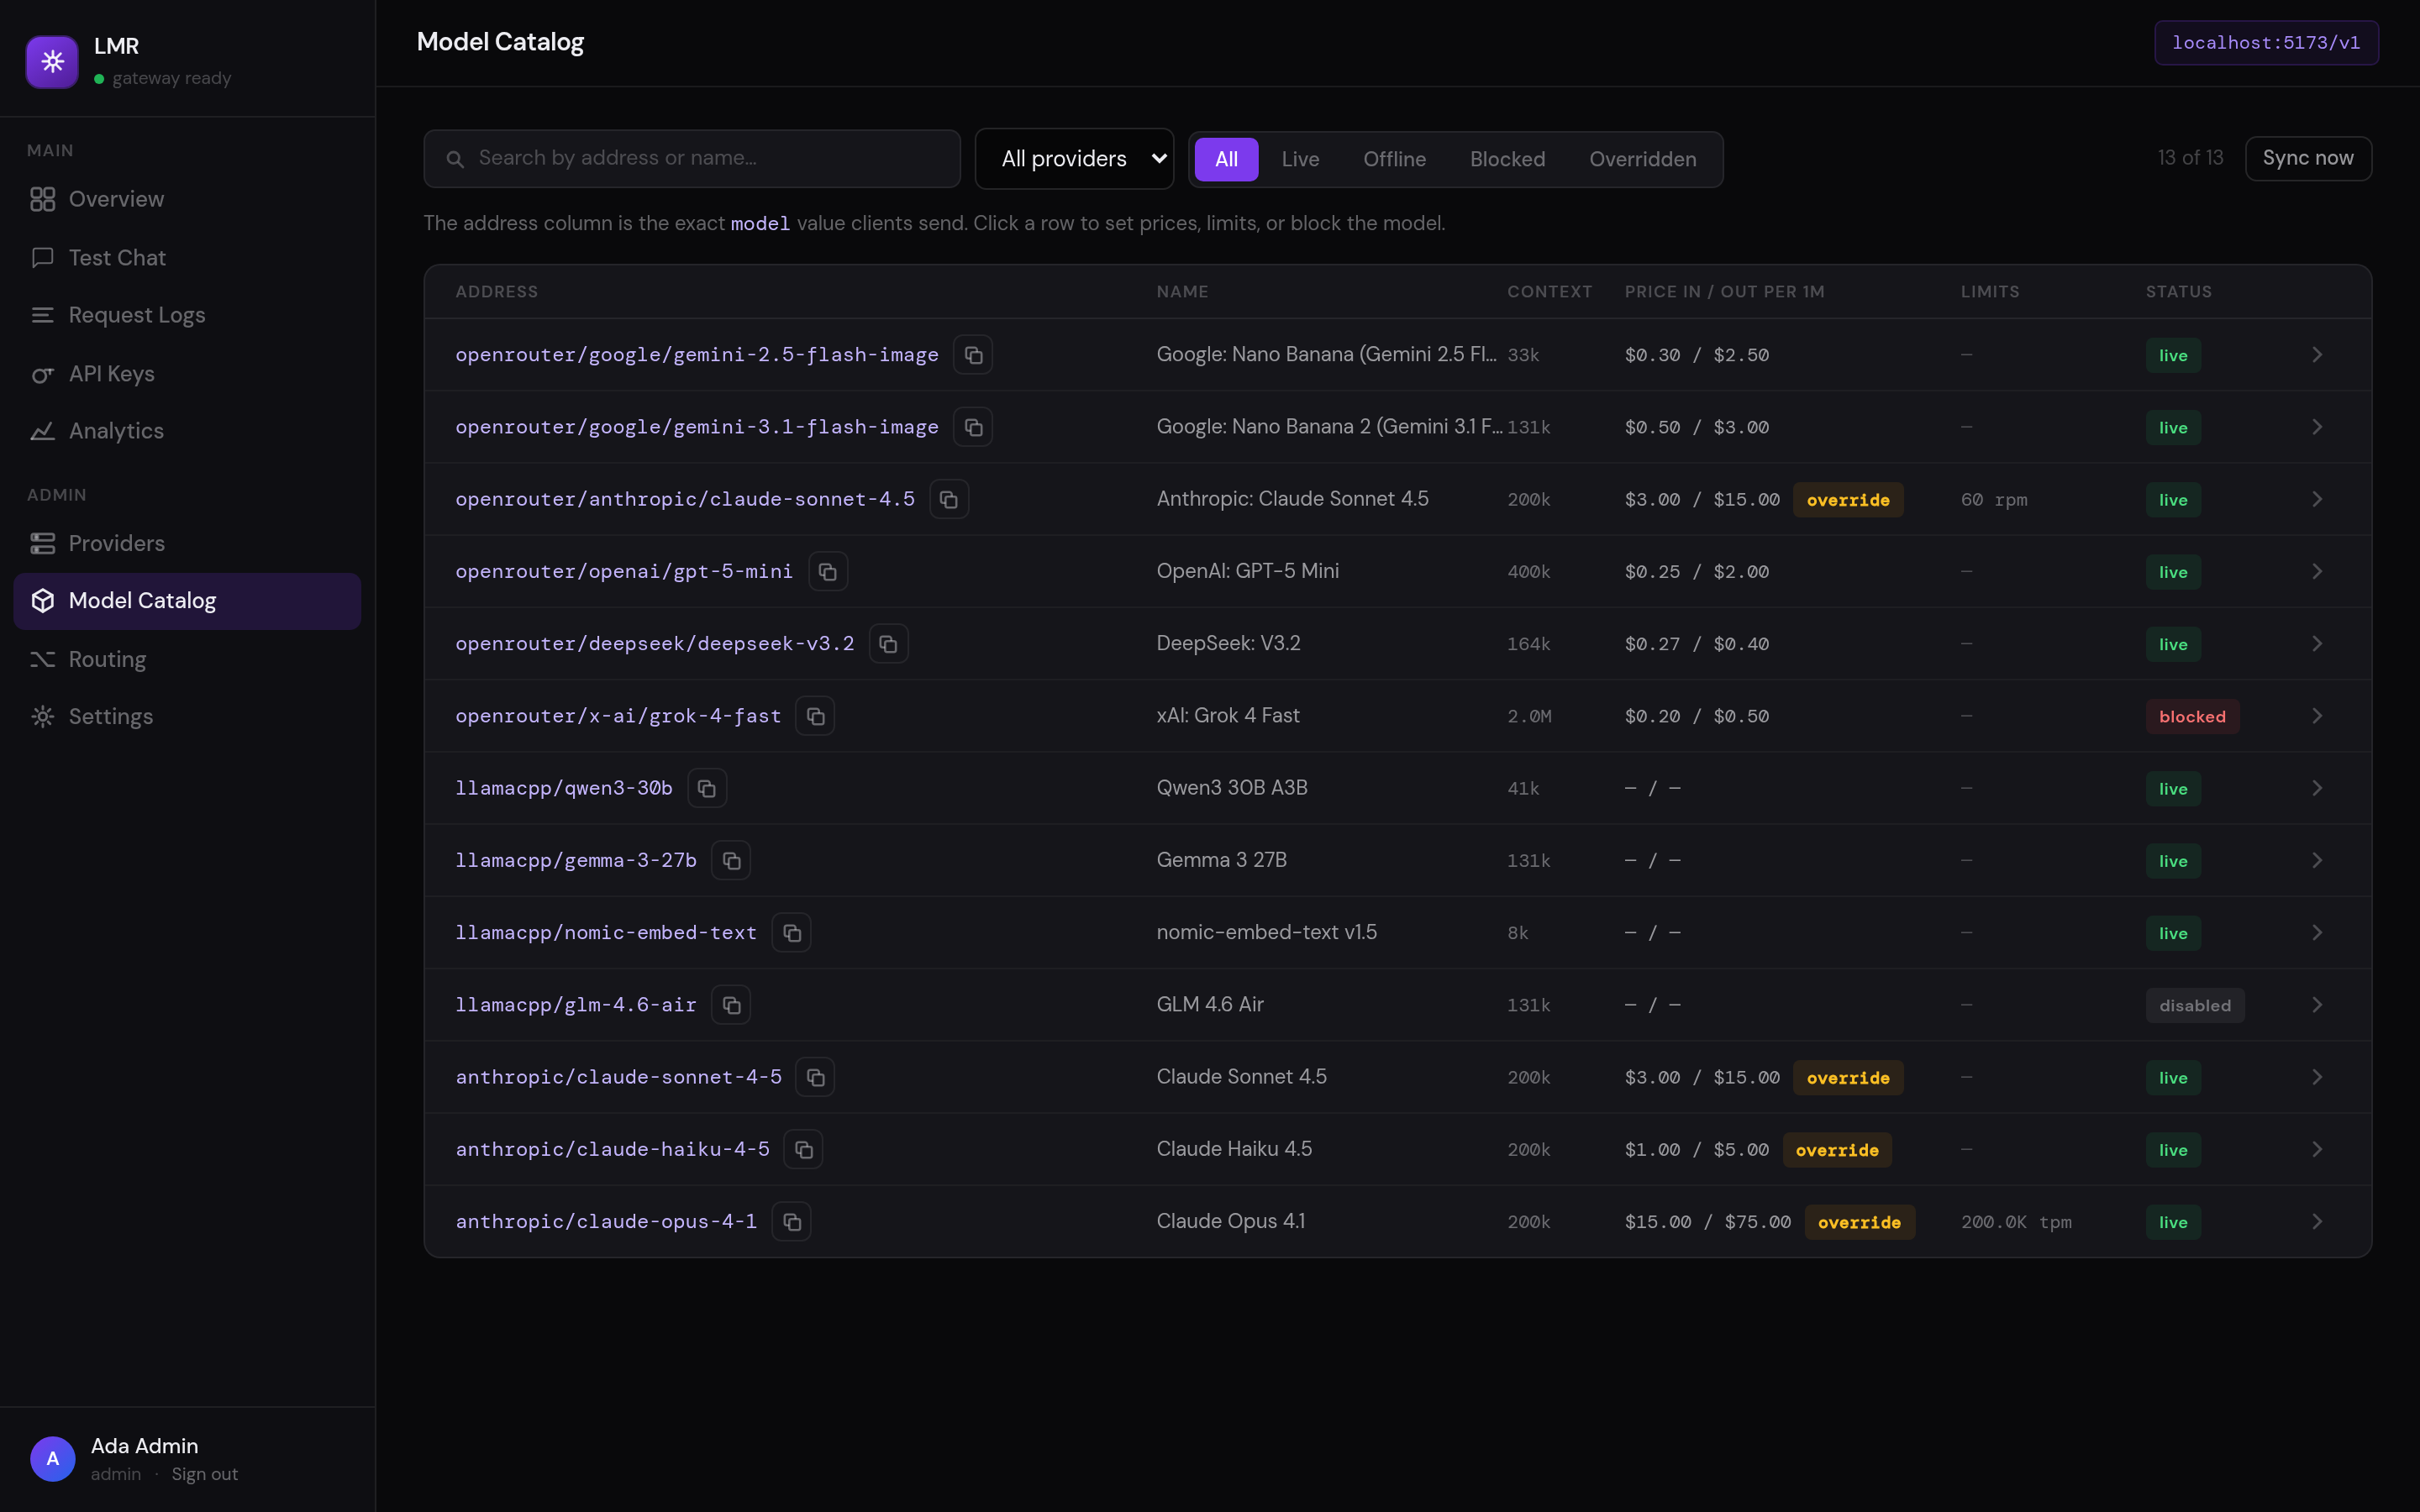
Task: Expand the DeepSeek V3.2 row chevron
Action: 2317,644
